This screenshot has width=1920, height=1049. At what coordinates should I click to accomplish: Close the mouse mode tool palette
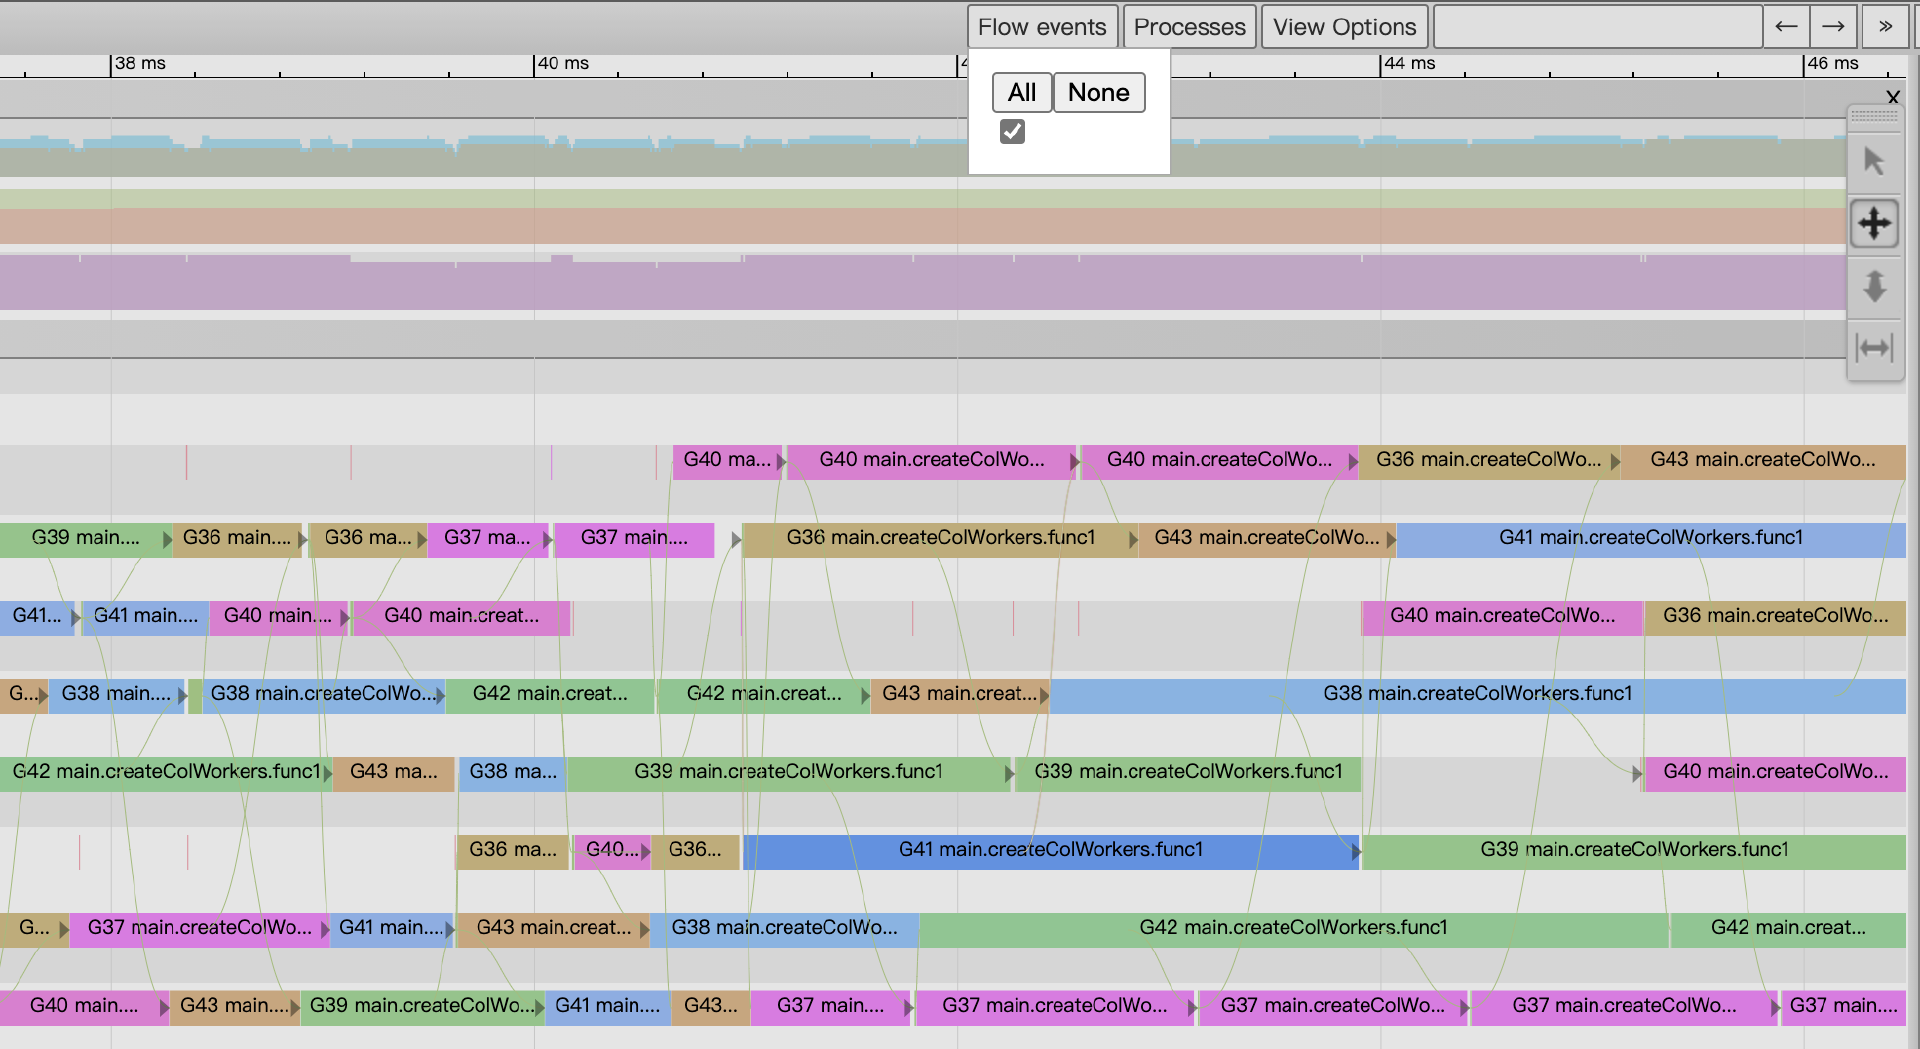pos(1892,97)
